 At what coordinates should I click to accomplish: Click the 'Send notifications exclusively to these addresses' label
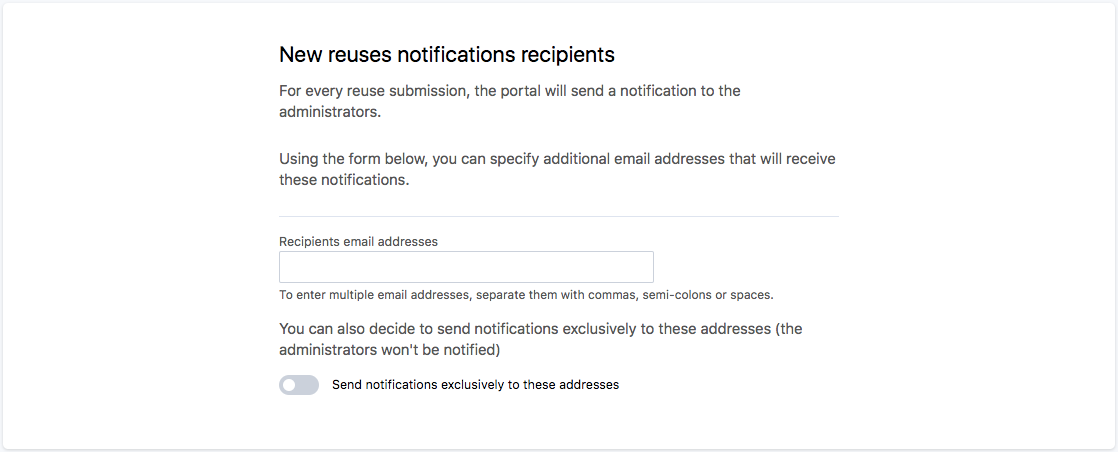475,385
